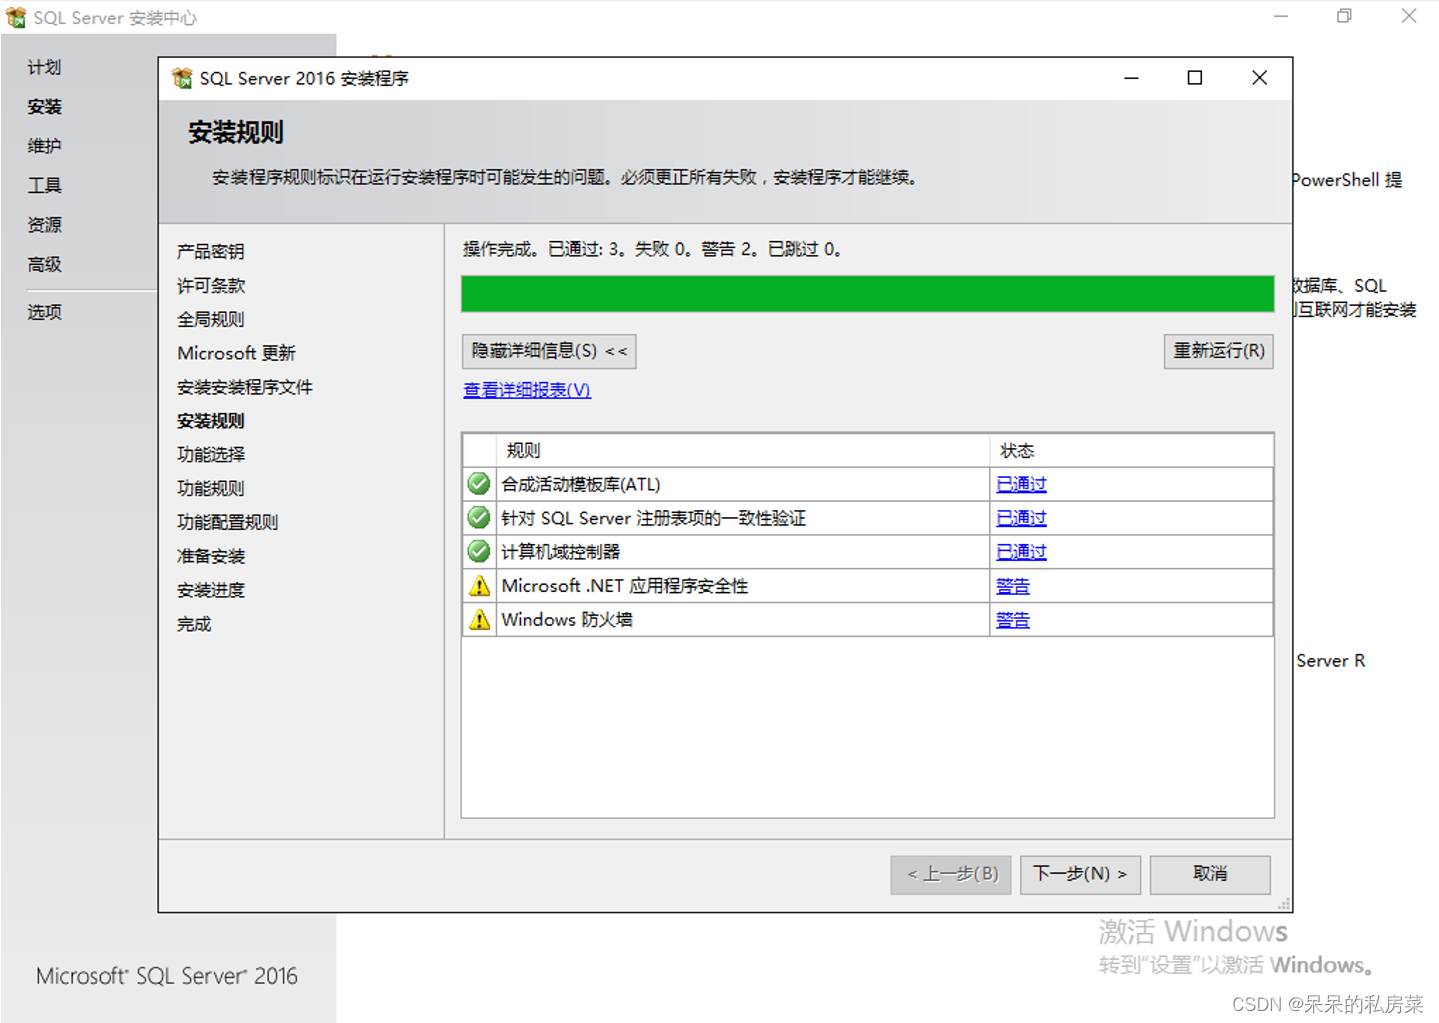
Task: Select the 计算机域控制器 rule row
Action: [868, 552]
